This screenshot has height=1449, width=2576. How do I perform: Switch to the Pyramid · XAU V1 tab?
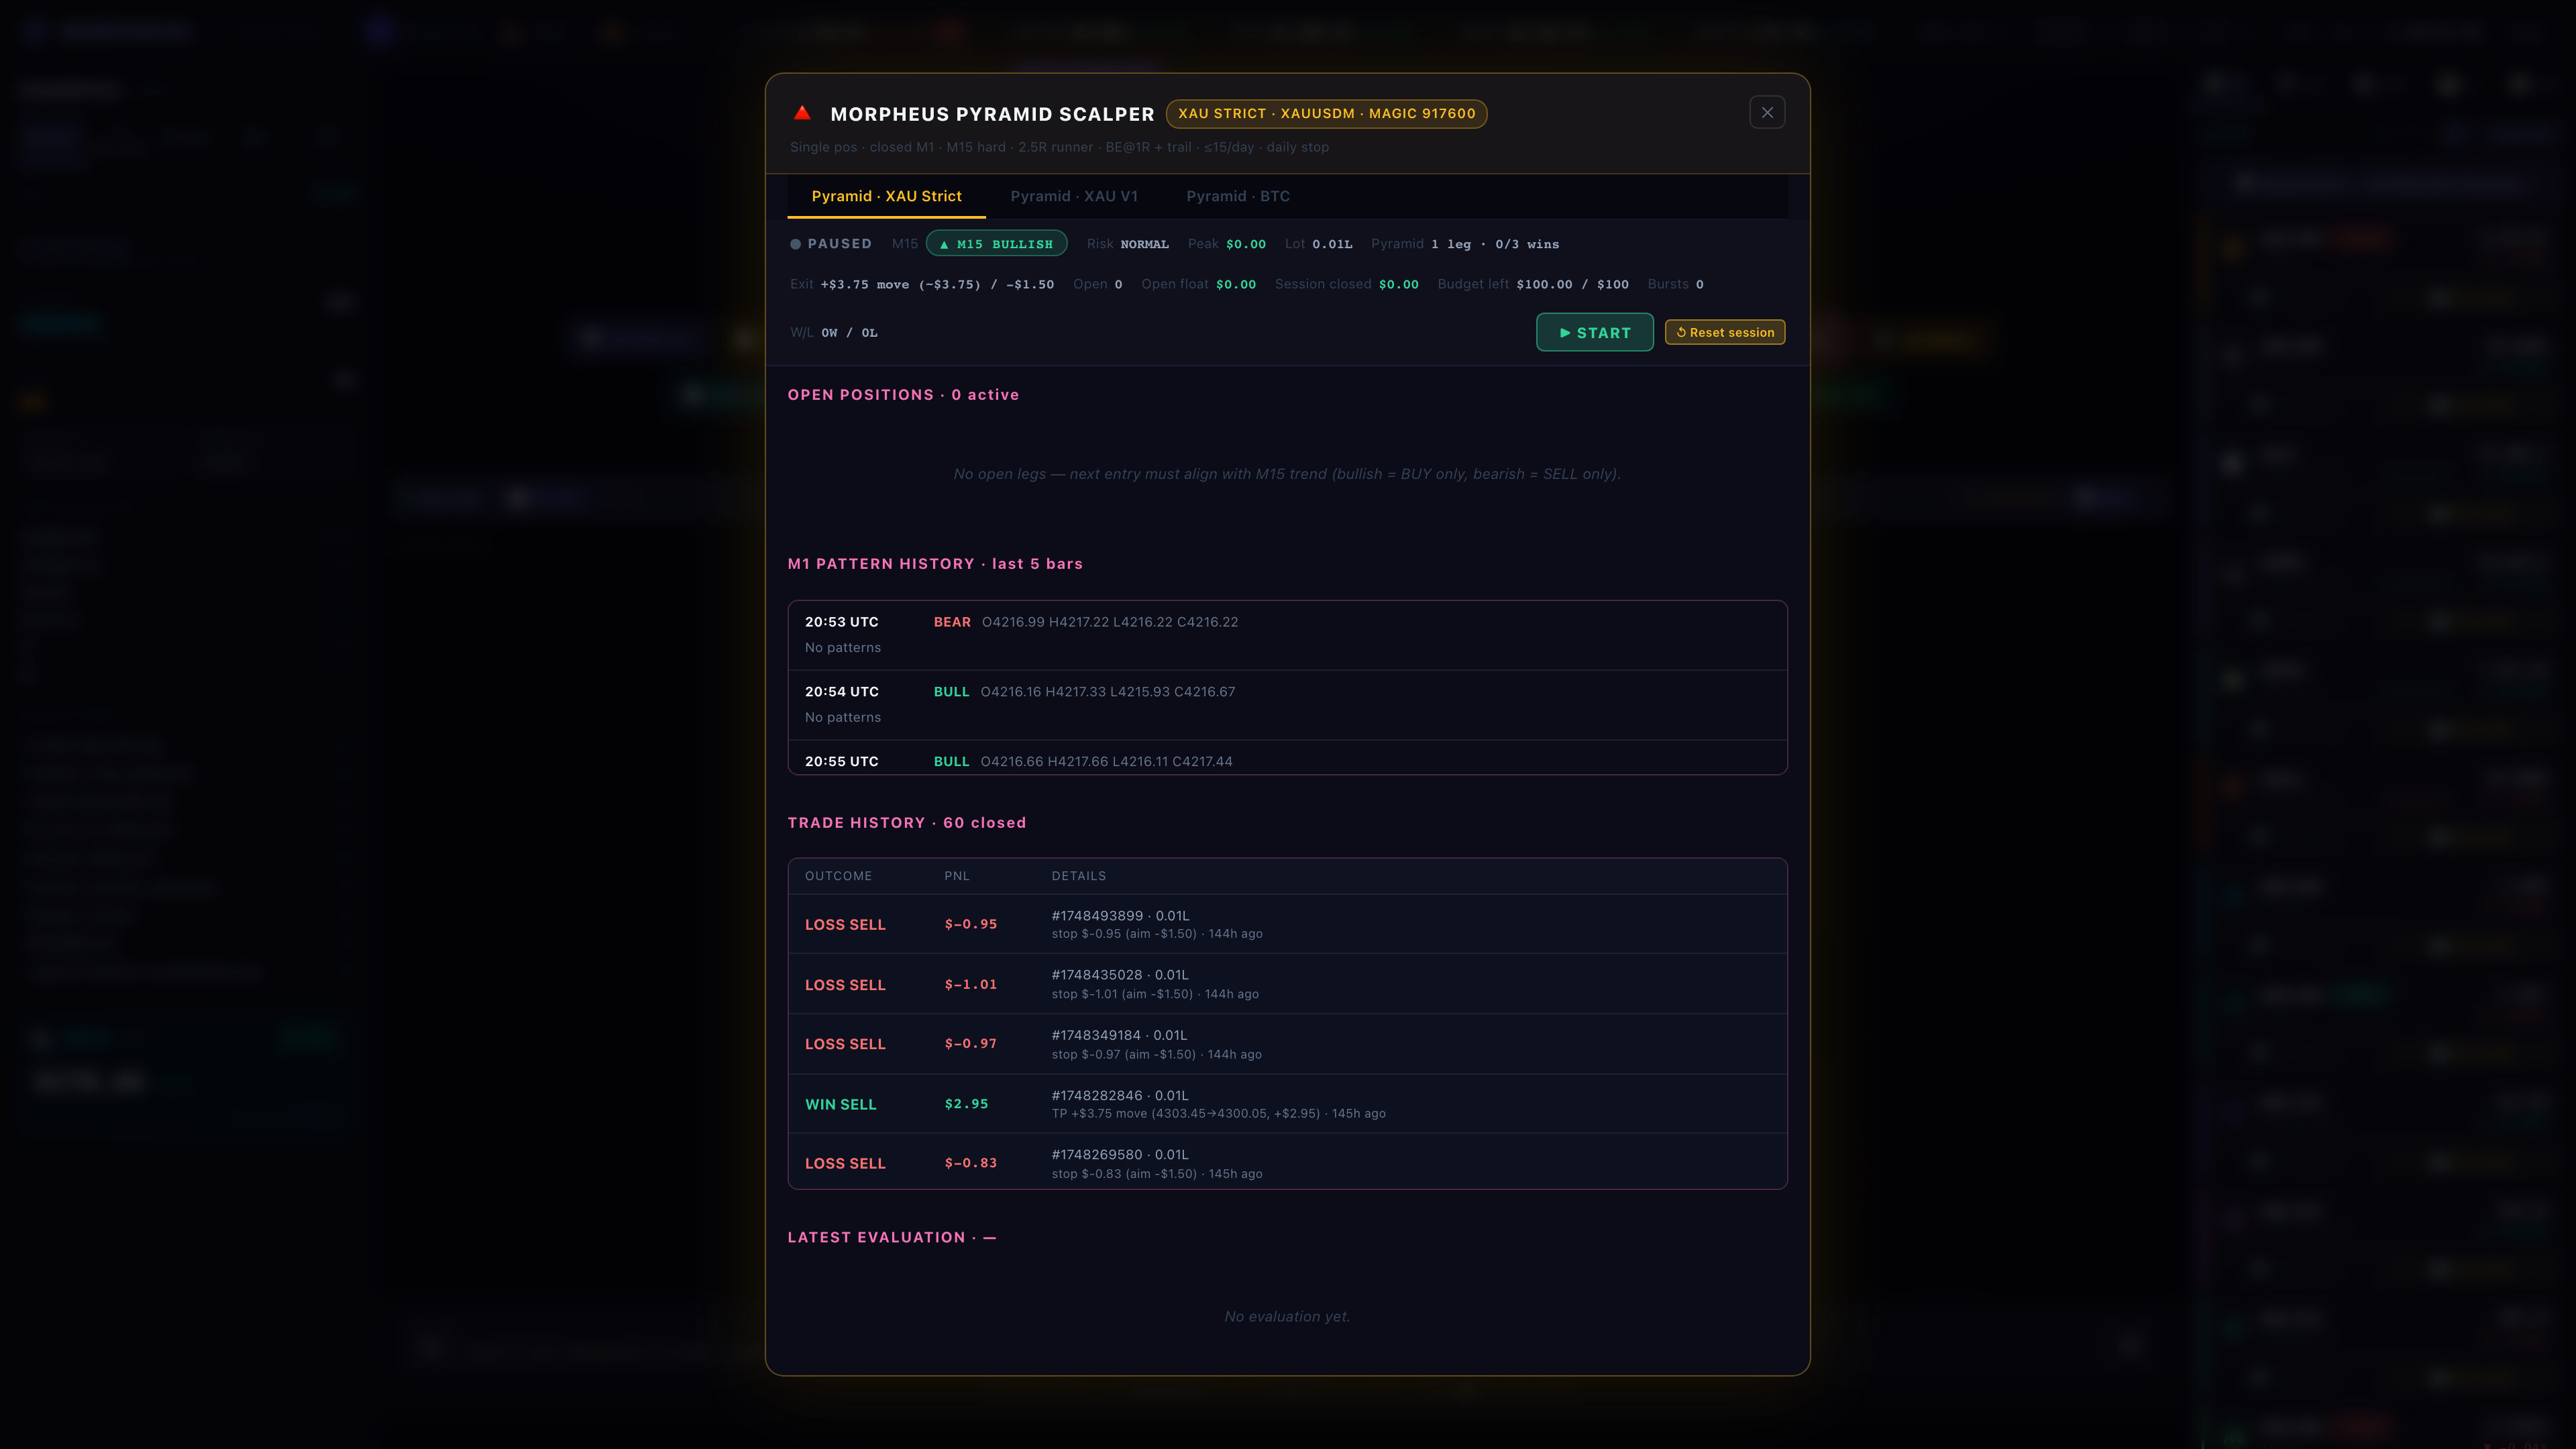pyautogui.click(x=1074, y=196)
